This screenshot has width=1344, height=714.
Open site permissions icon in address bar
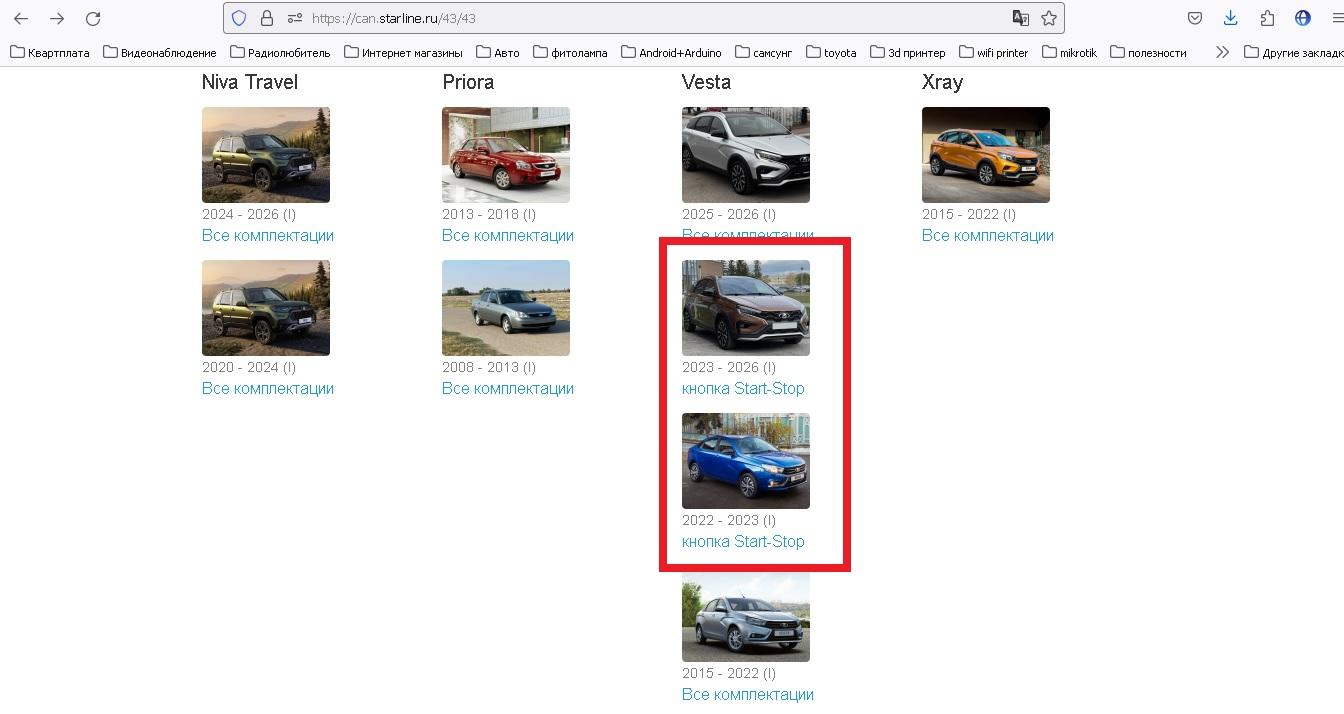coord(294,18)
